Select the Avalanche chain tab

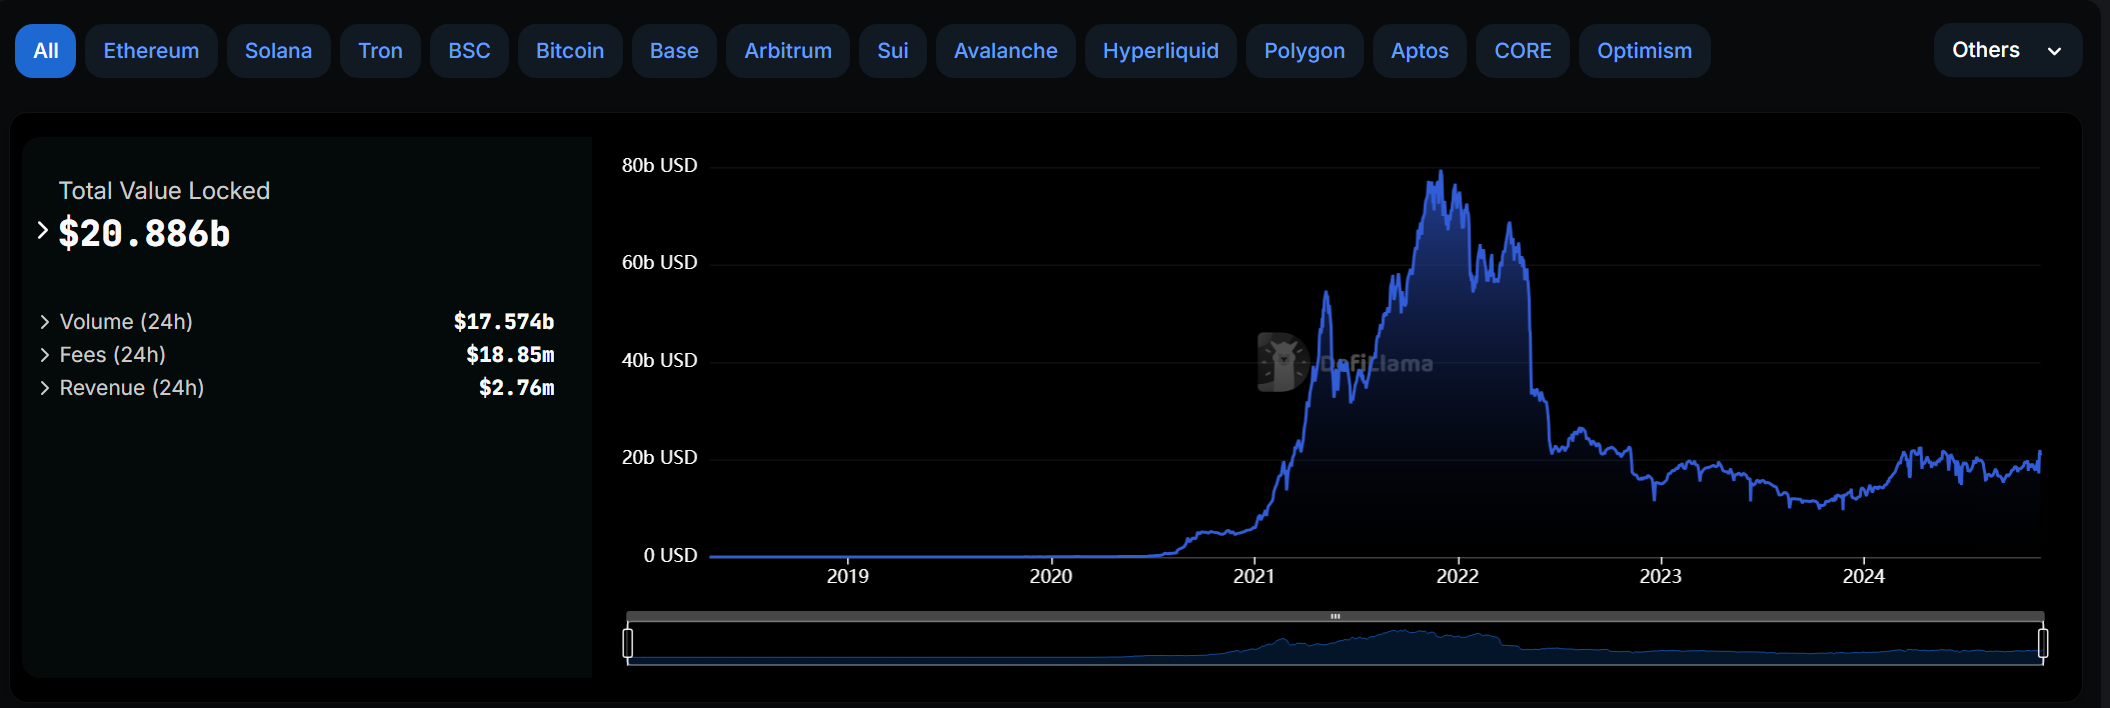click(x=1005, y=51)
